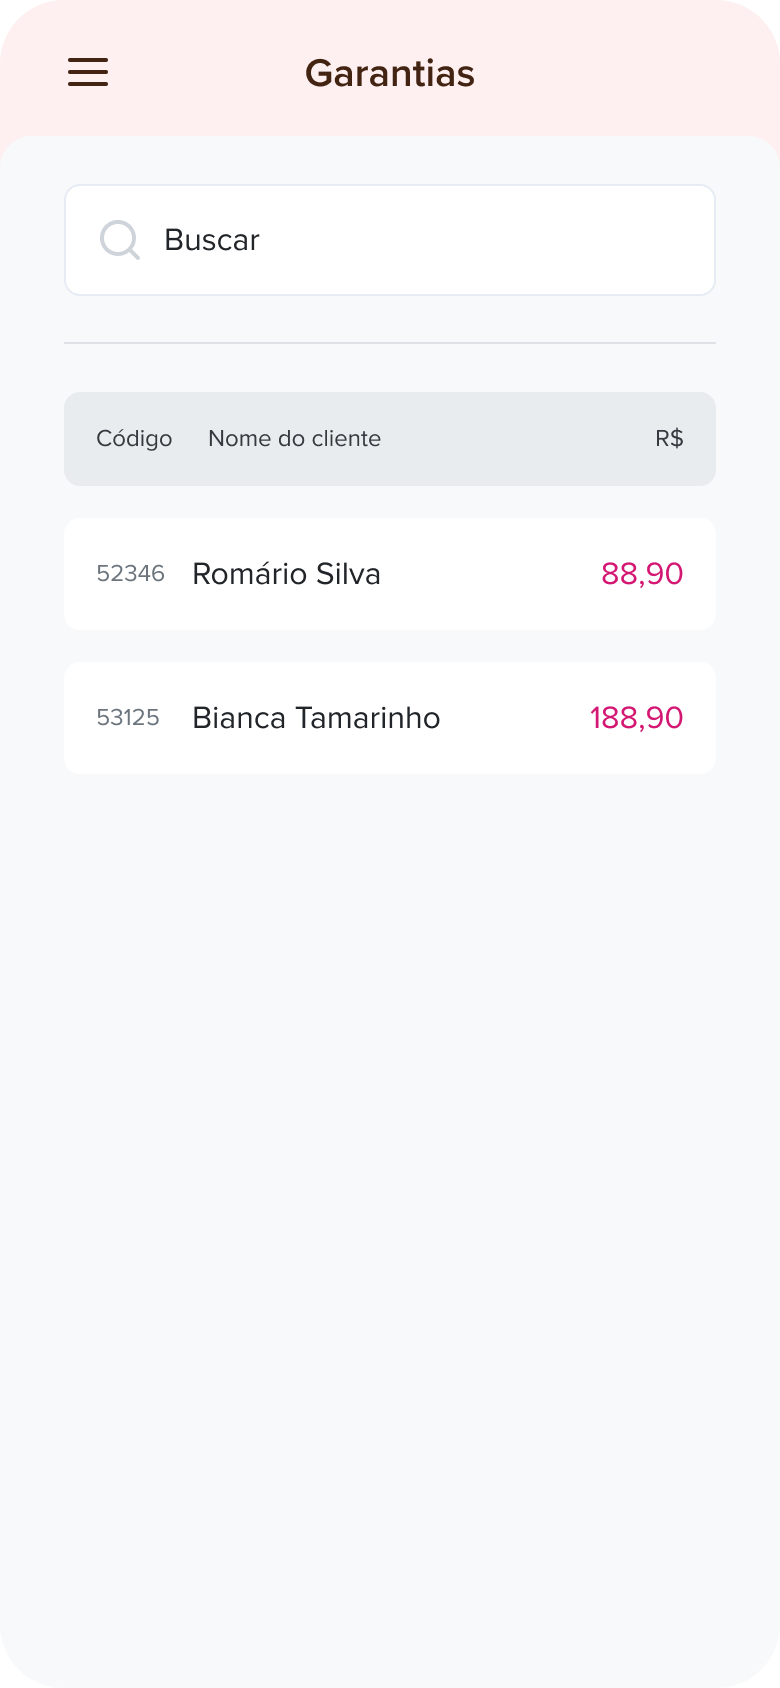Select warranty code 53125
This screenshot has height=1688, width=780.
pos(128,718)
